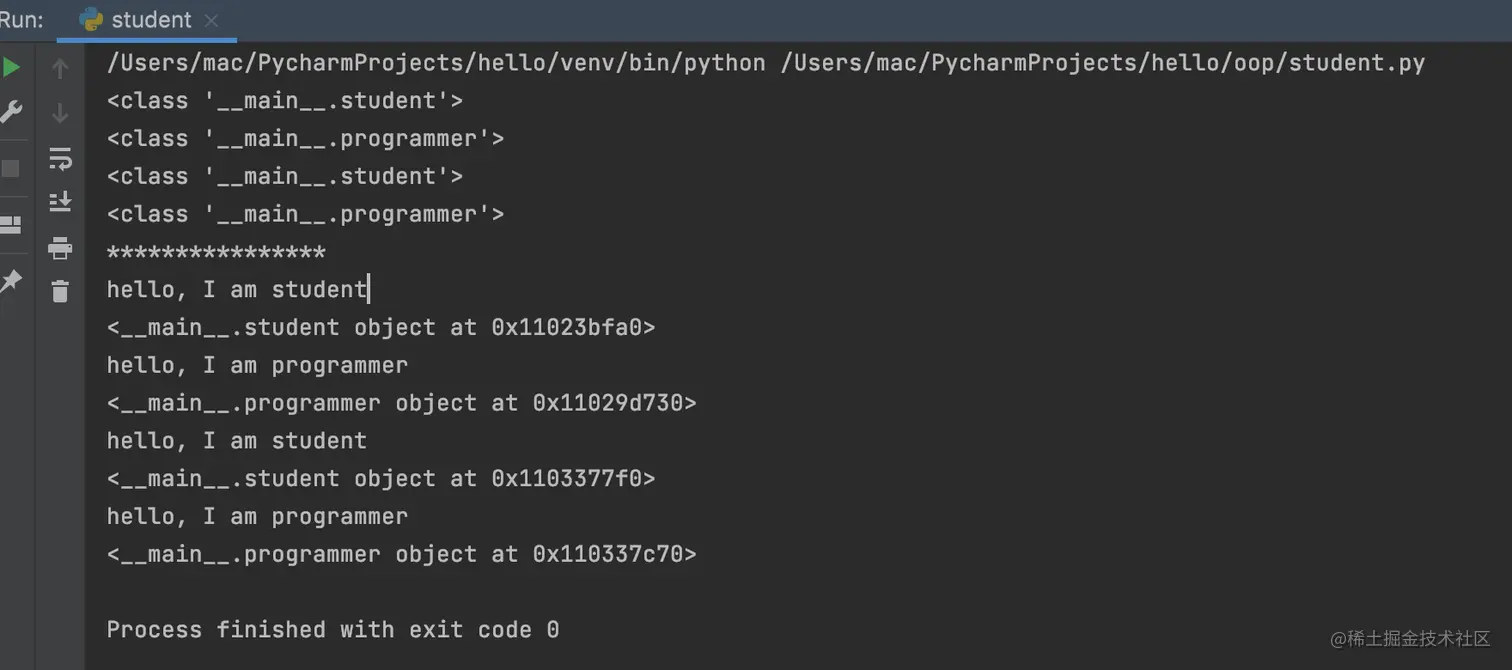
Task: Click the down stack trace arrow
Action: [x=60, y=113]
